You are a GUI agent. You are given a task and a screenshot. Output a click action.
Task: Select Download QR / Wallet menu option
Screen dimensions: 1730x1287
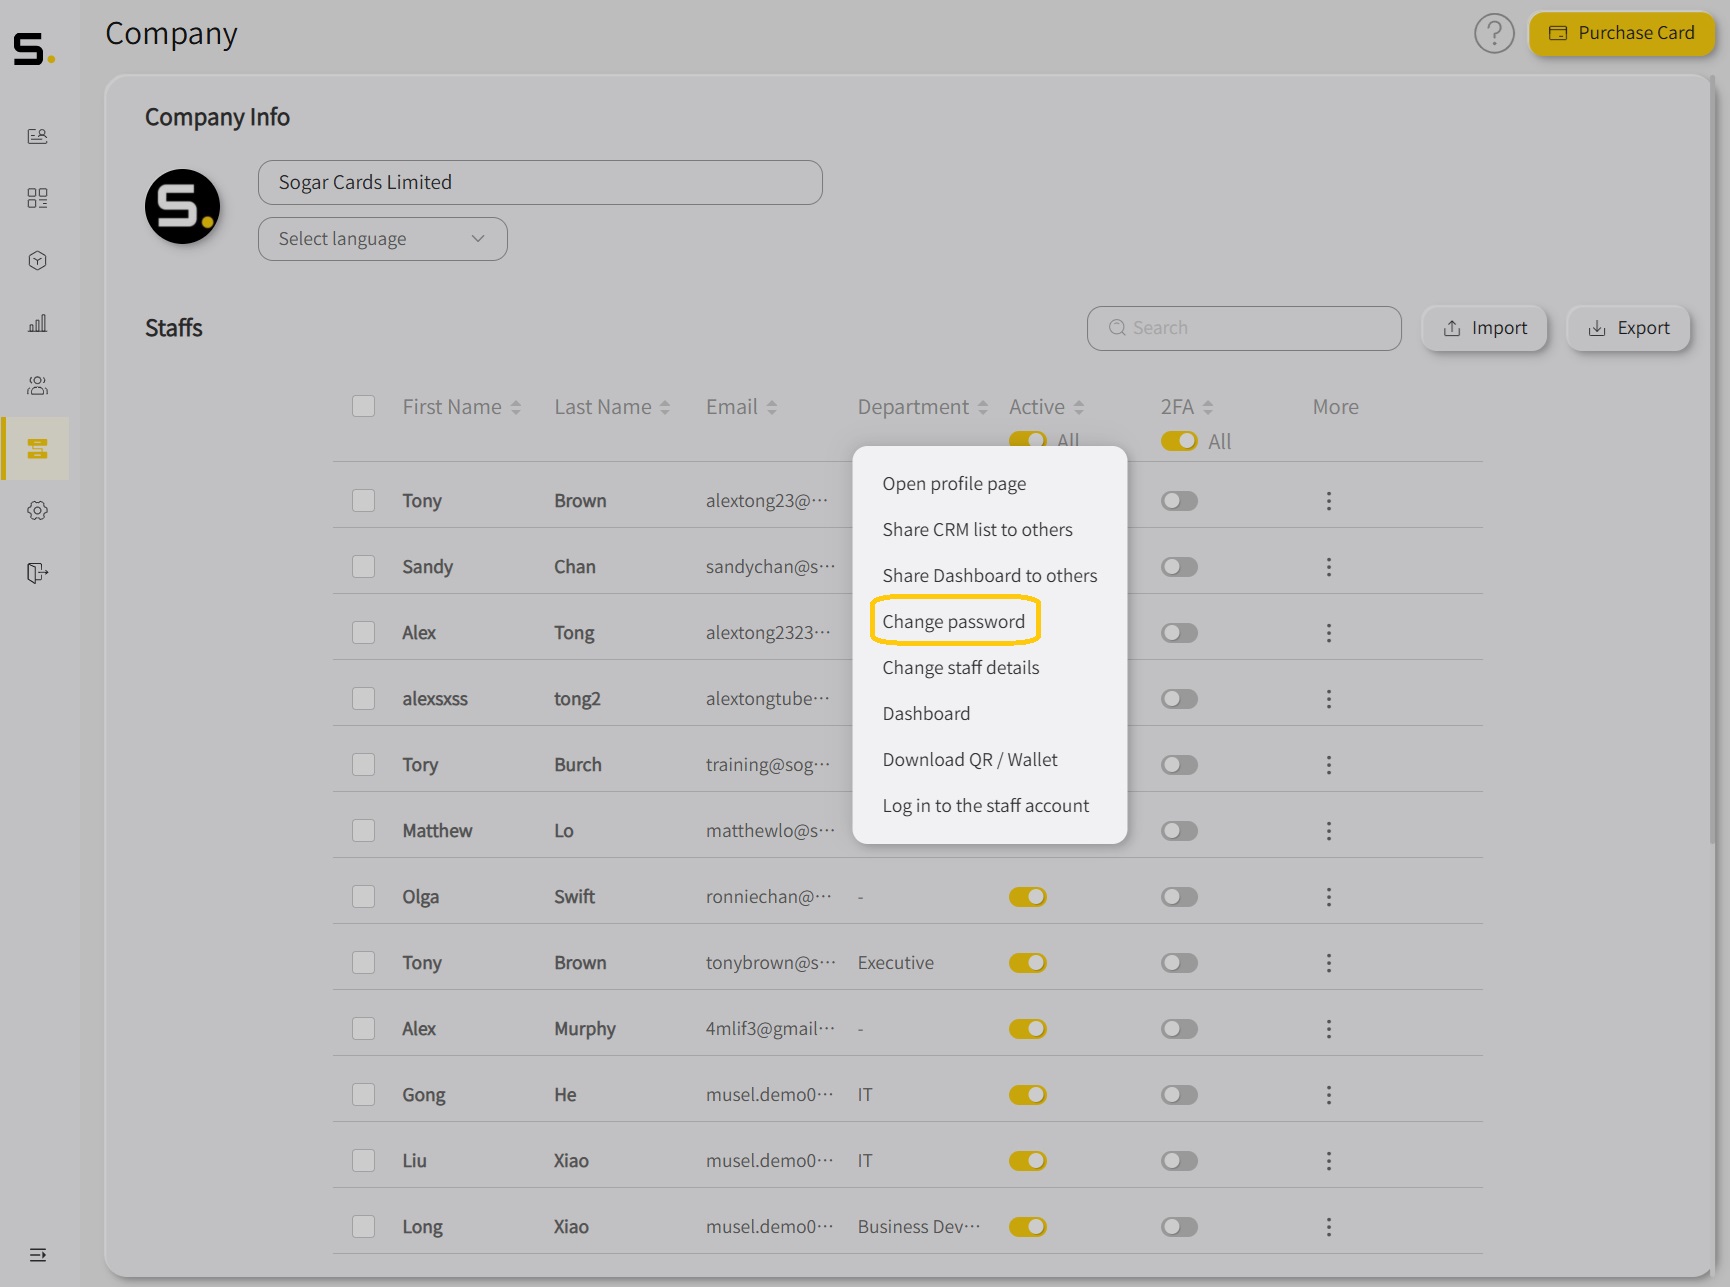(x=969, y=760)
